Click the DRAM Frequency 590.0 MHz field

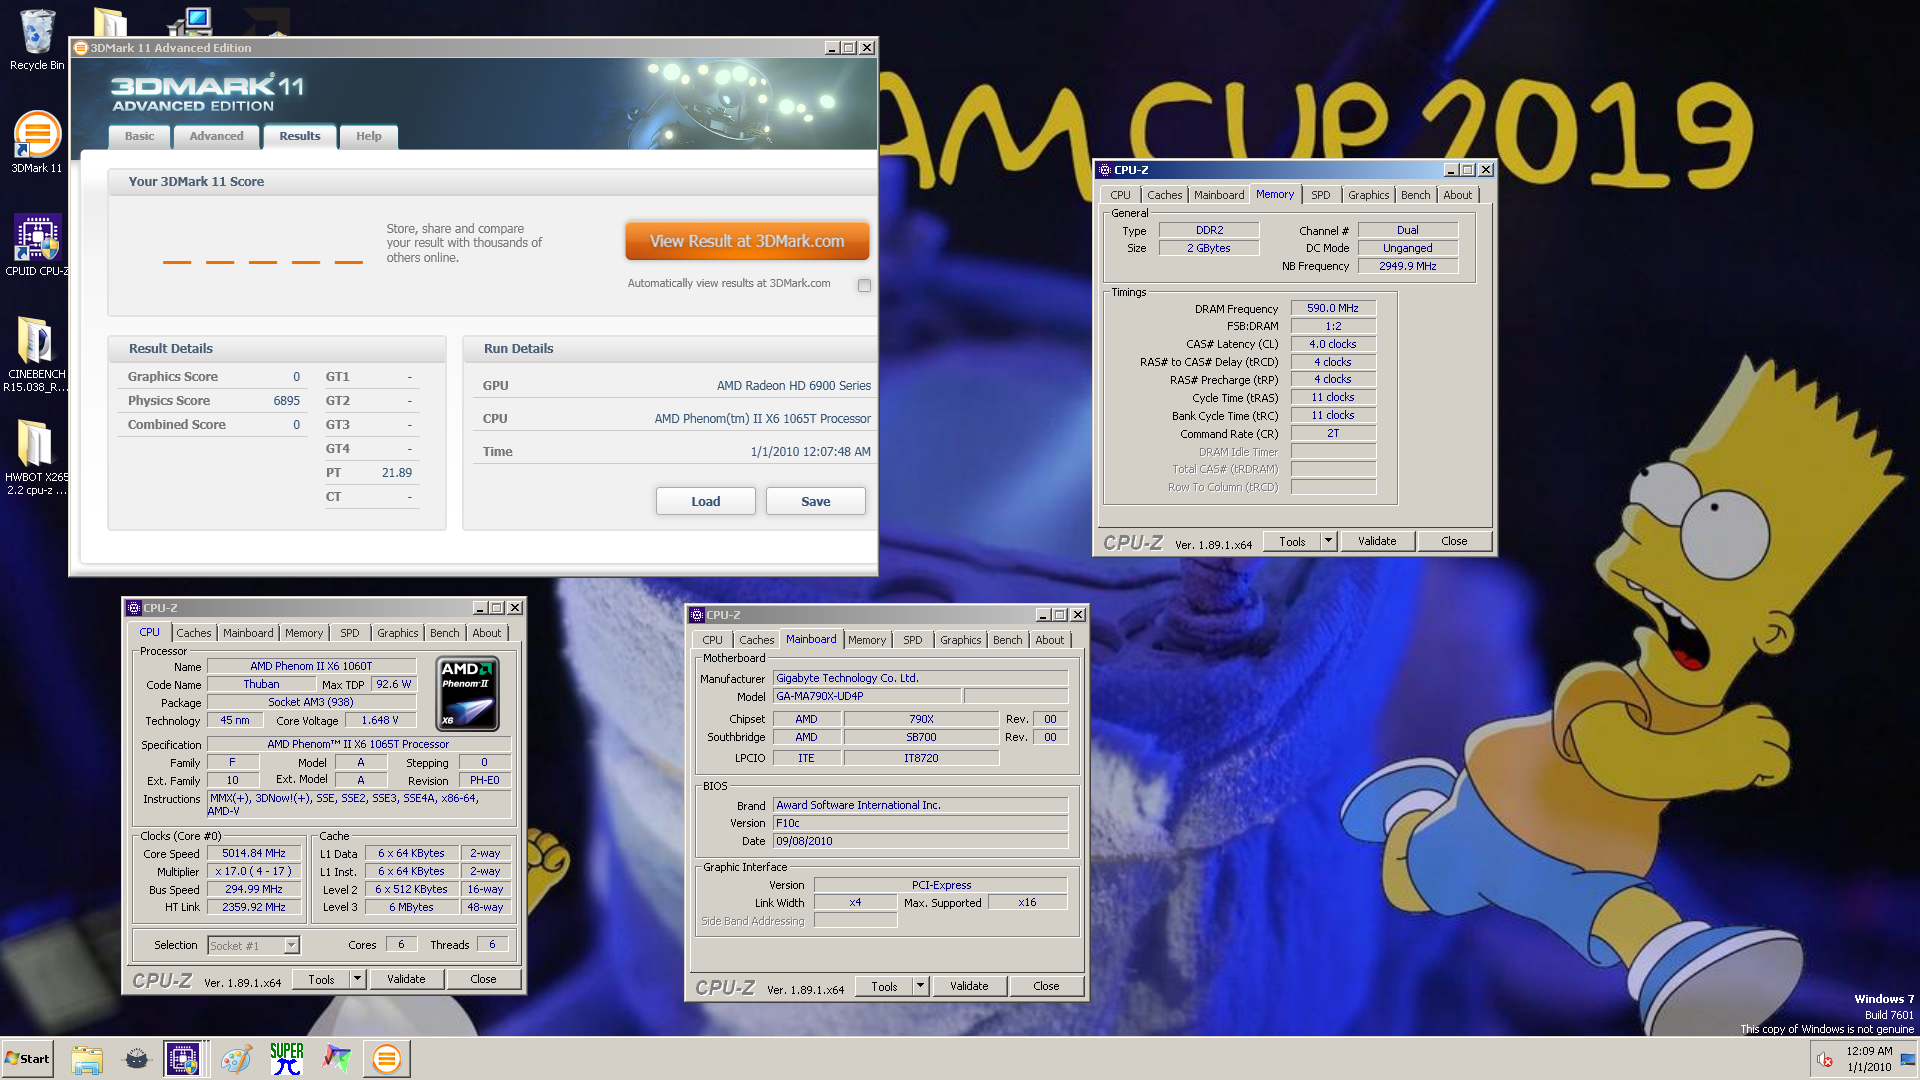coord(1333,308)
